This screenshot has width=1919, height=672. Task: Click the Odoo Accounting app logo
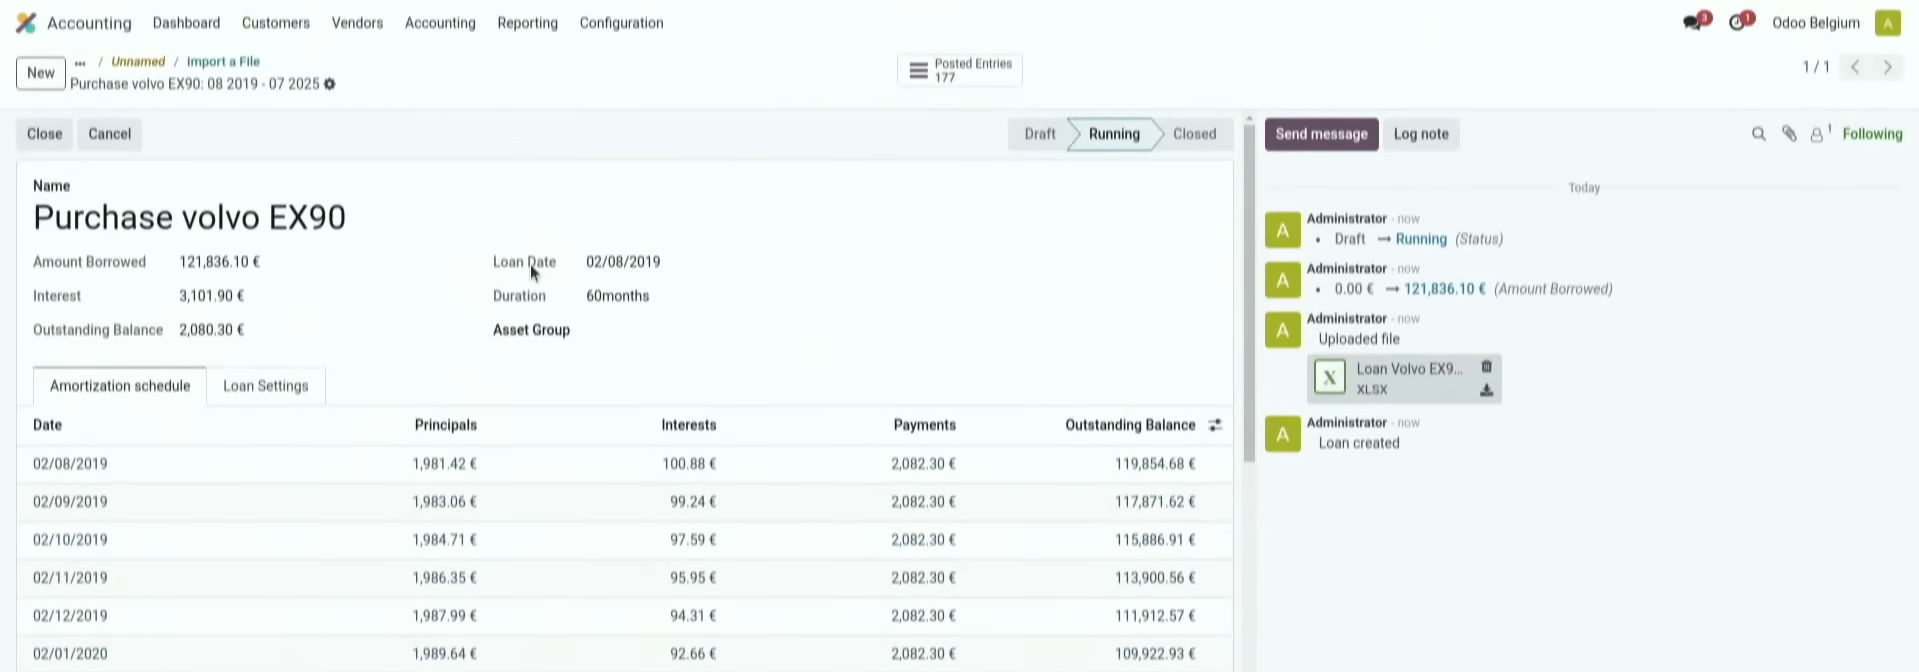(26, 23)
